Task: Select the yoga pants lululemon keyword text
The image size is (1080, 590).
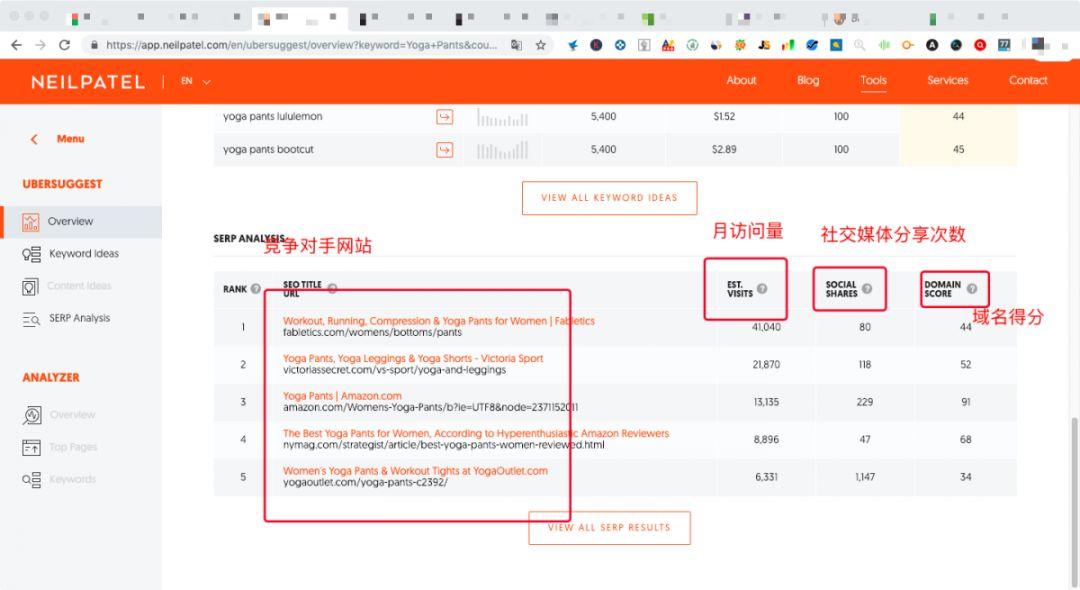Action: 273,116
